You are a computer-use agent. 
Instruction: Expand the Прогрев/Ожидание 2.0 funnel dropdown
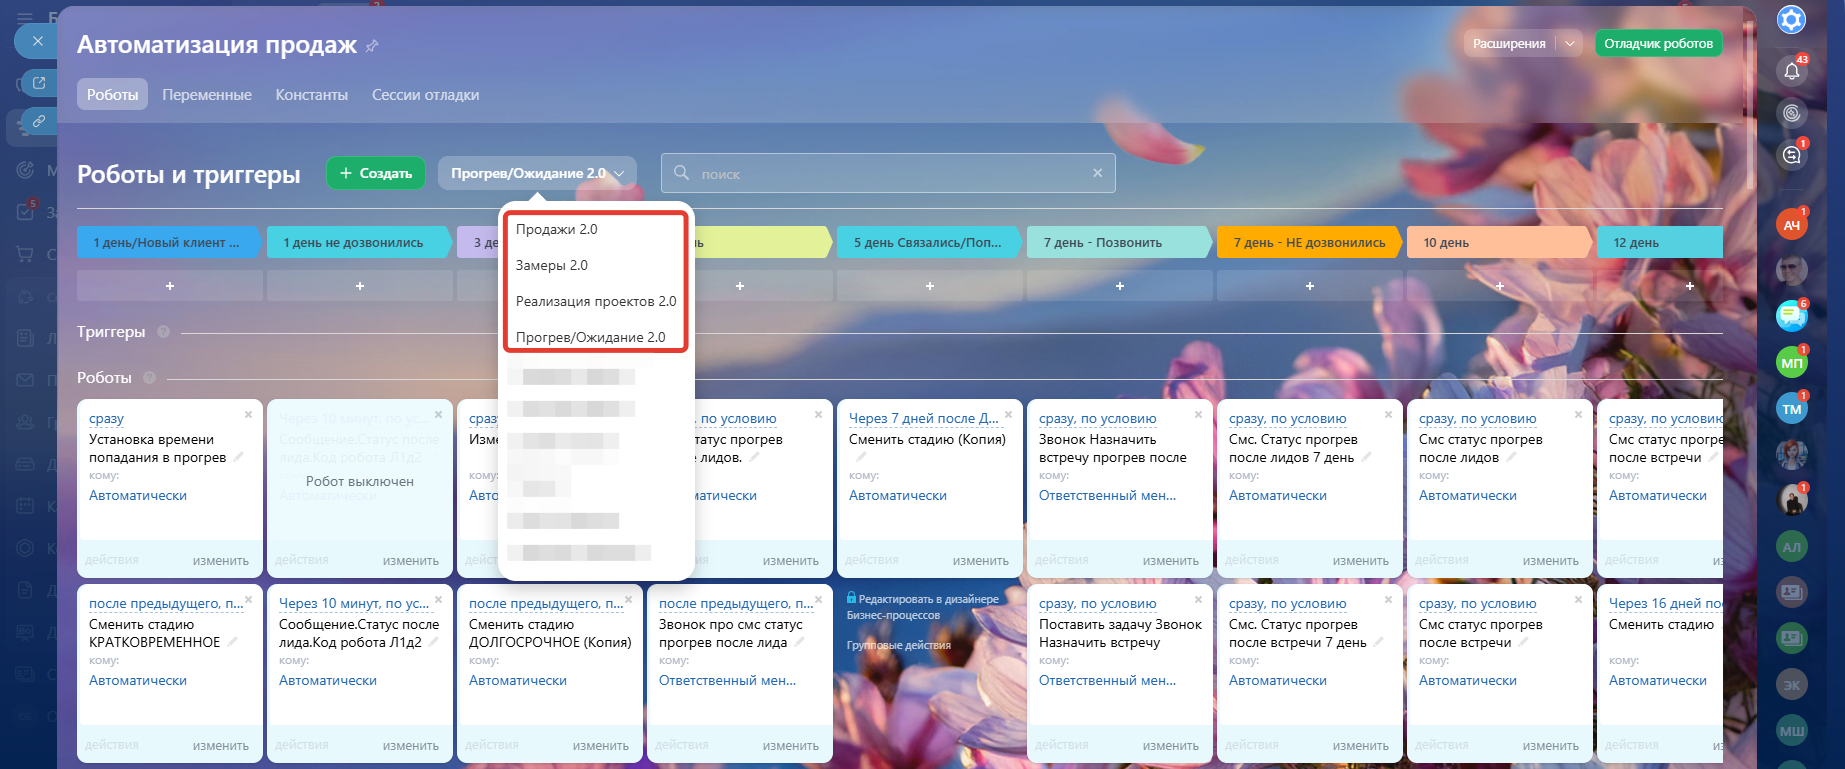pyautogui.click(x=537, y=173)
